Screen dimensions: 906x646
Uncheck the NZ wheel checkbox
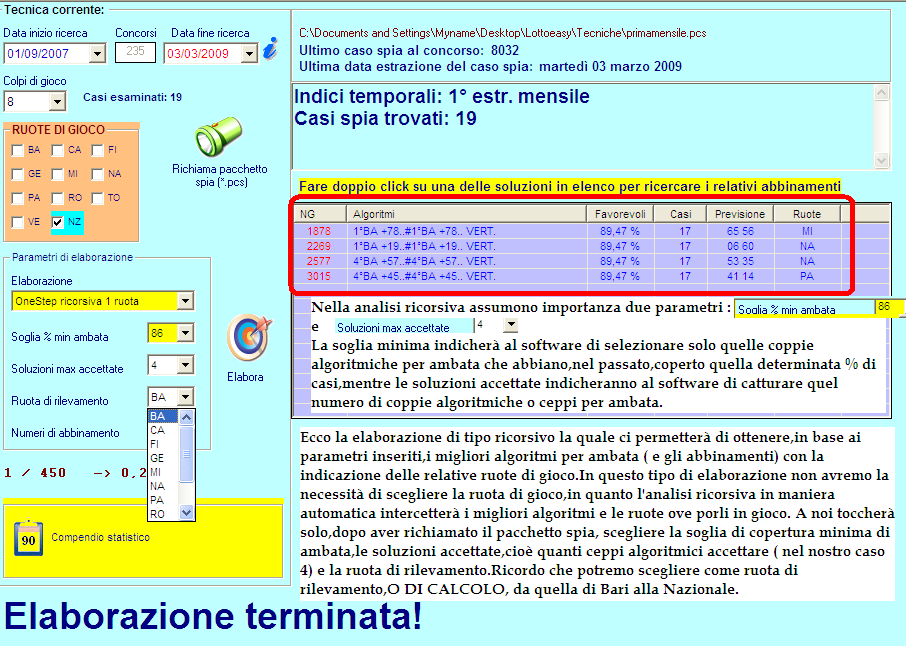pos(57,222)
